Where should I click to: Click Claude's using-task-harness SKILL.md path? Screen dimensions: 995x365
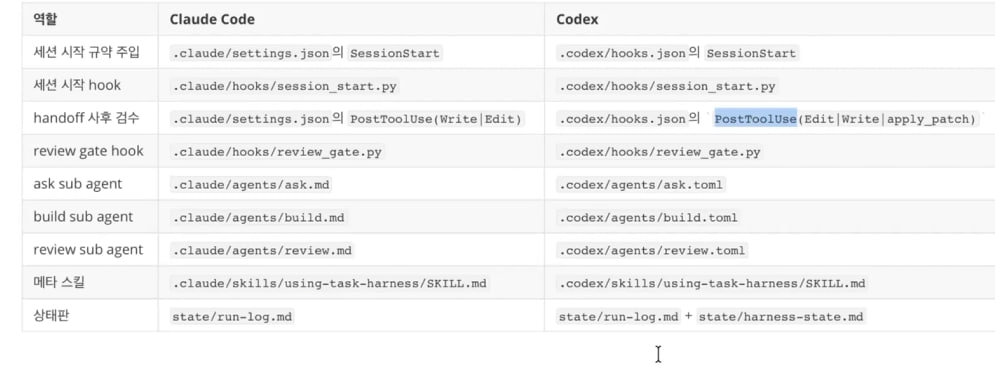click(x=329, y=284)
